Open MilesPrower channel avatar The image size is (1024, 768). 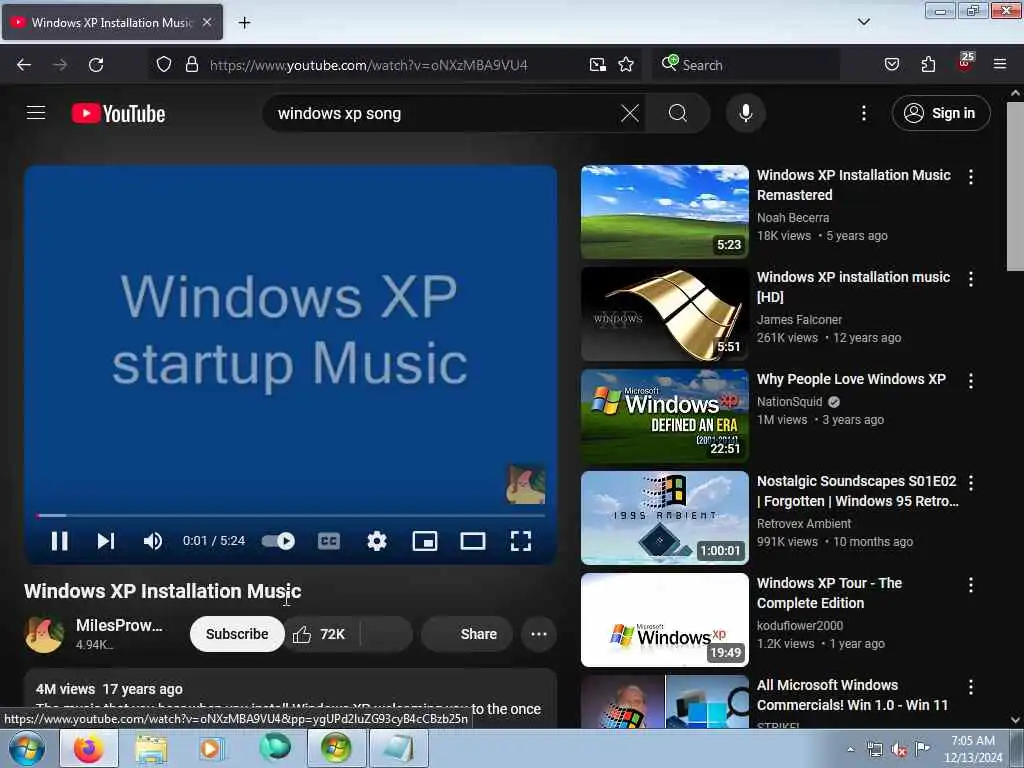coord(44,633)
